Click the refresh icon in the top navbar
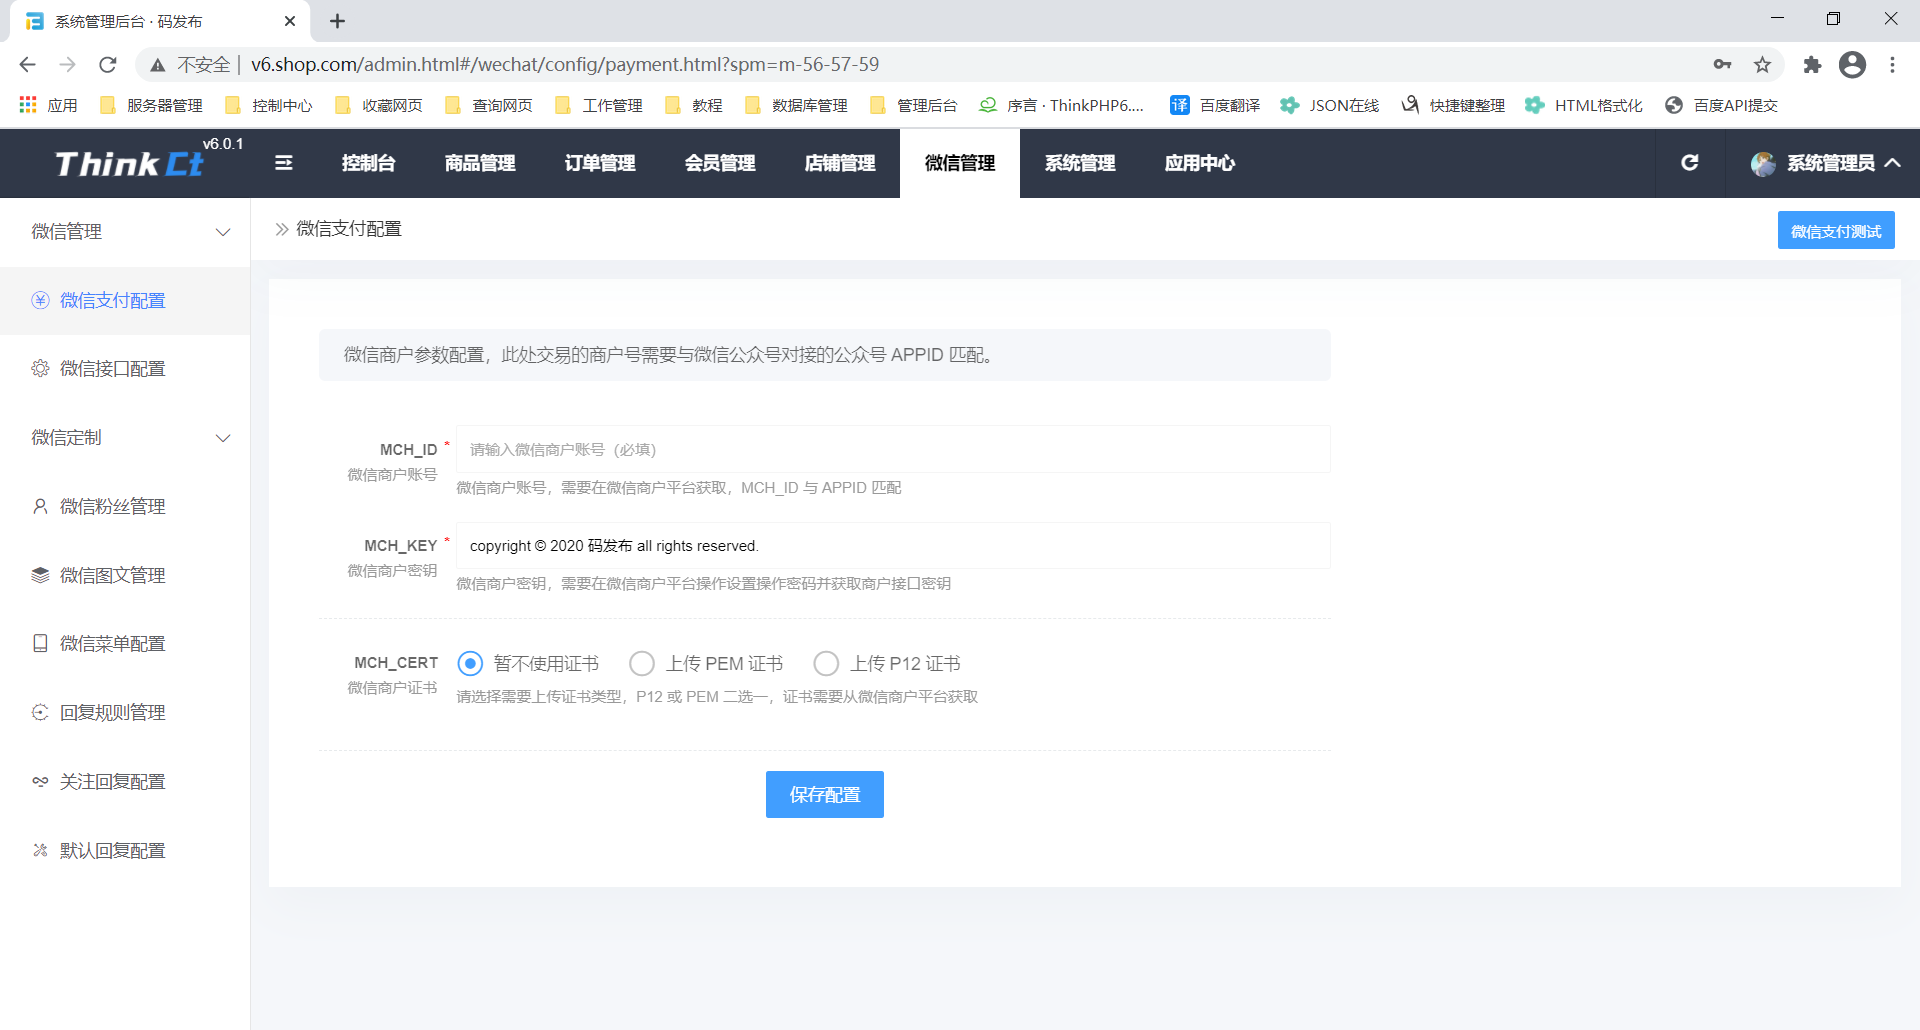This screenshot has height=1030, width=1920. 1690,163
